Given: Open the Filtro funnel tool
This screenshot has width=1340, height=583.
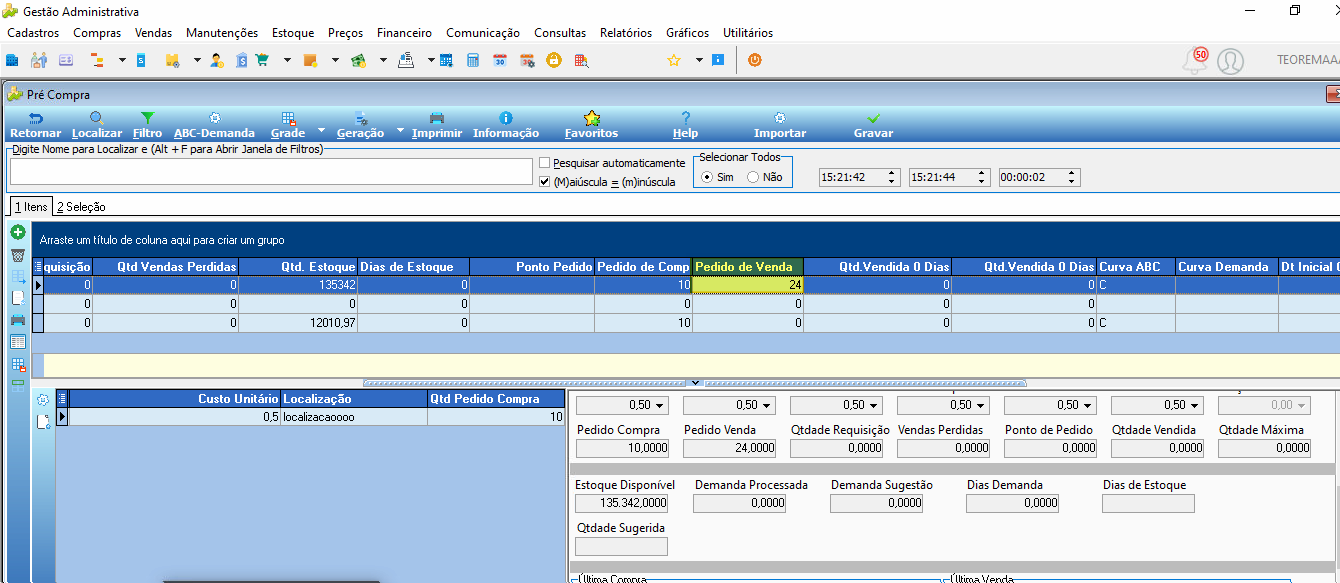Looking at the screenshot, I should (x=147, y=125).
